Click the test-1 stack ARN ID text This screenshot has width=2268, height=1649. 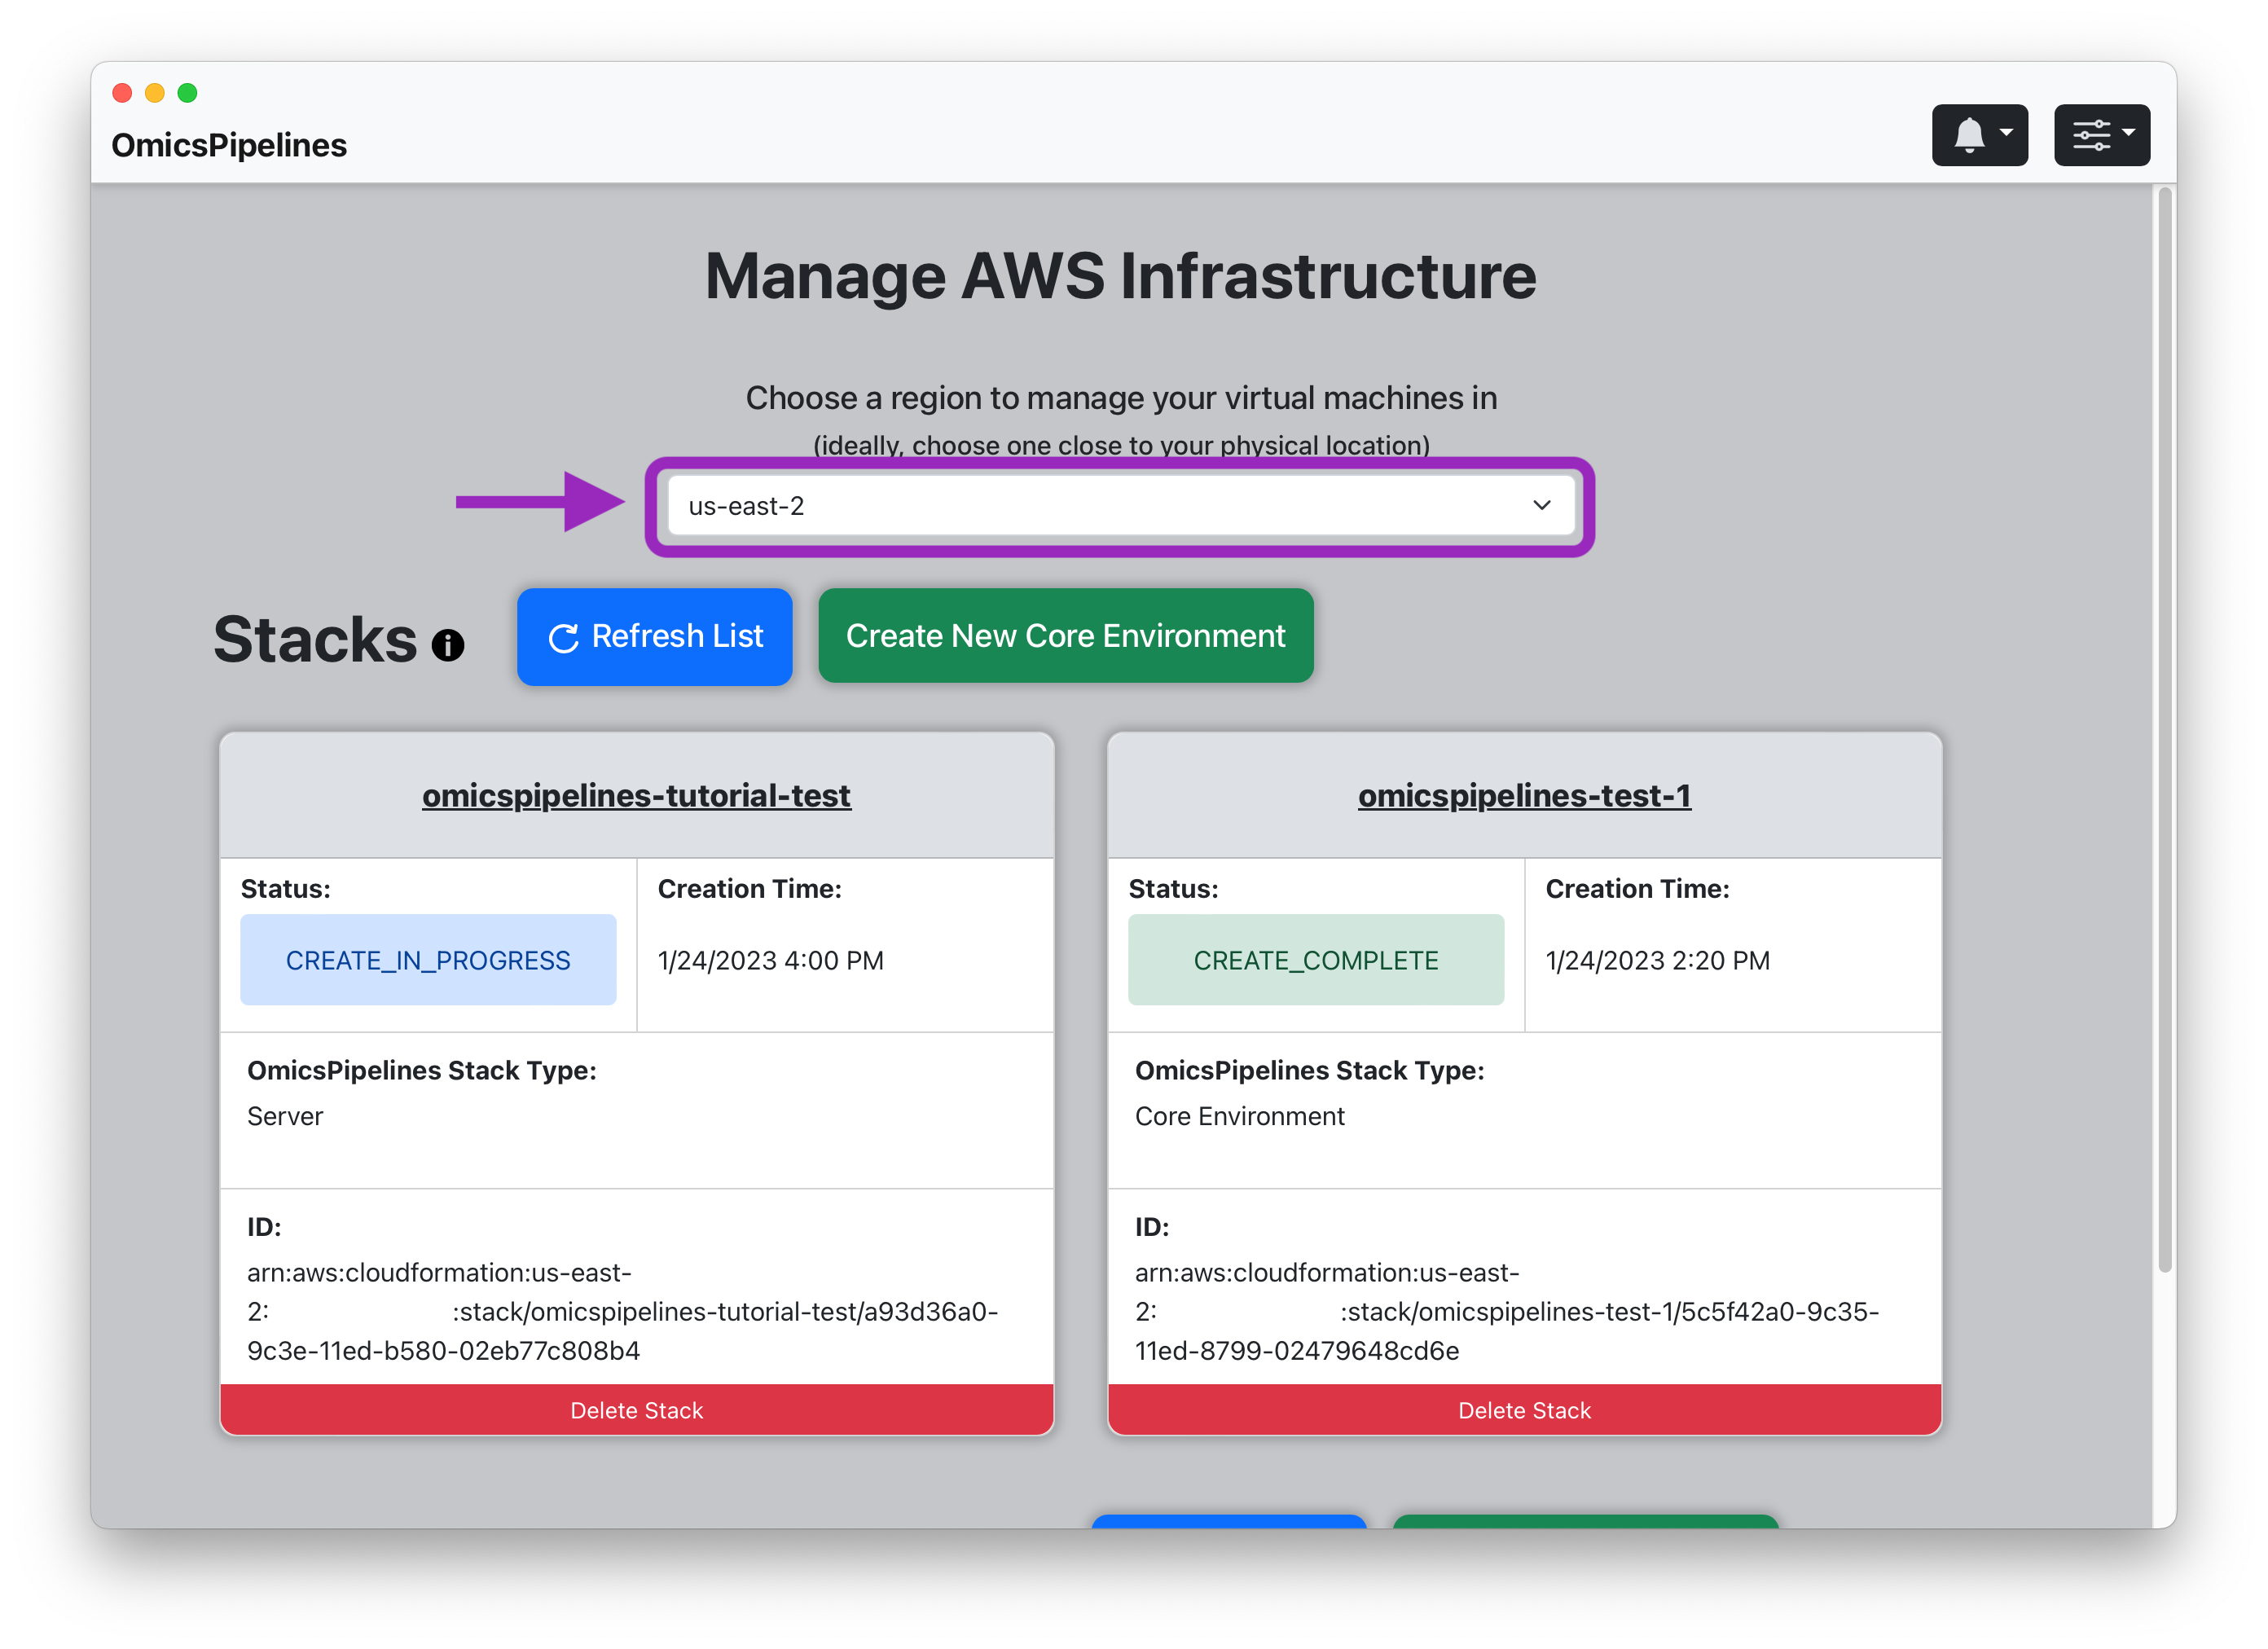point(1506,1311)
